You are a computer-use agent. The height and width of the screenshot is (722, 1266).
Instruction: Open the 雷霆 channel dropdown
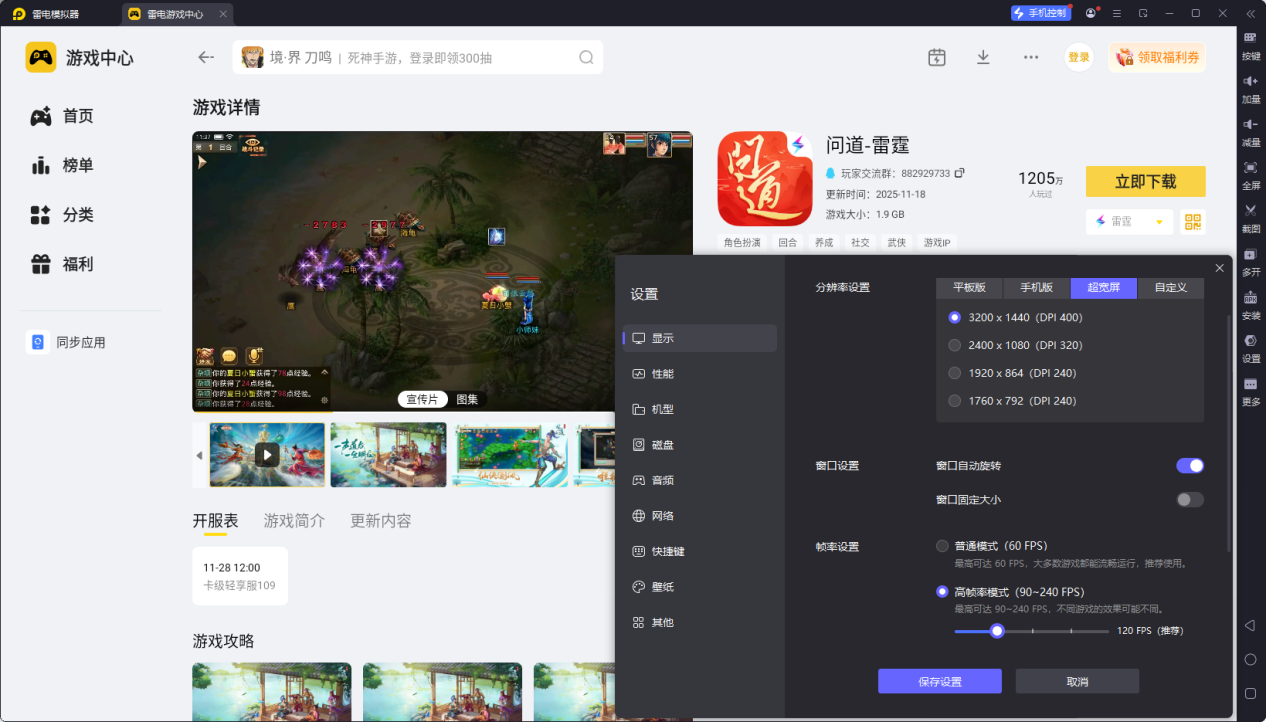[1128, 221]
